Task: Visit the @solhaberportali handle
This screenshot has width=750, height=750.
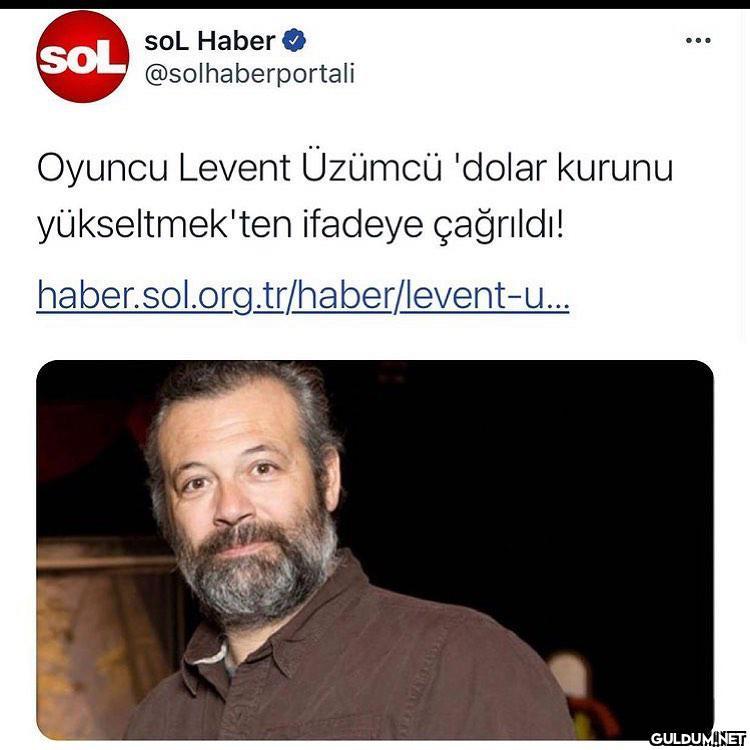Action: pyautogui.click(x=250, y=74)
